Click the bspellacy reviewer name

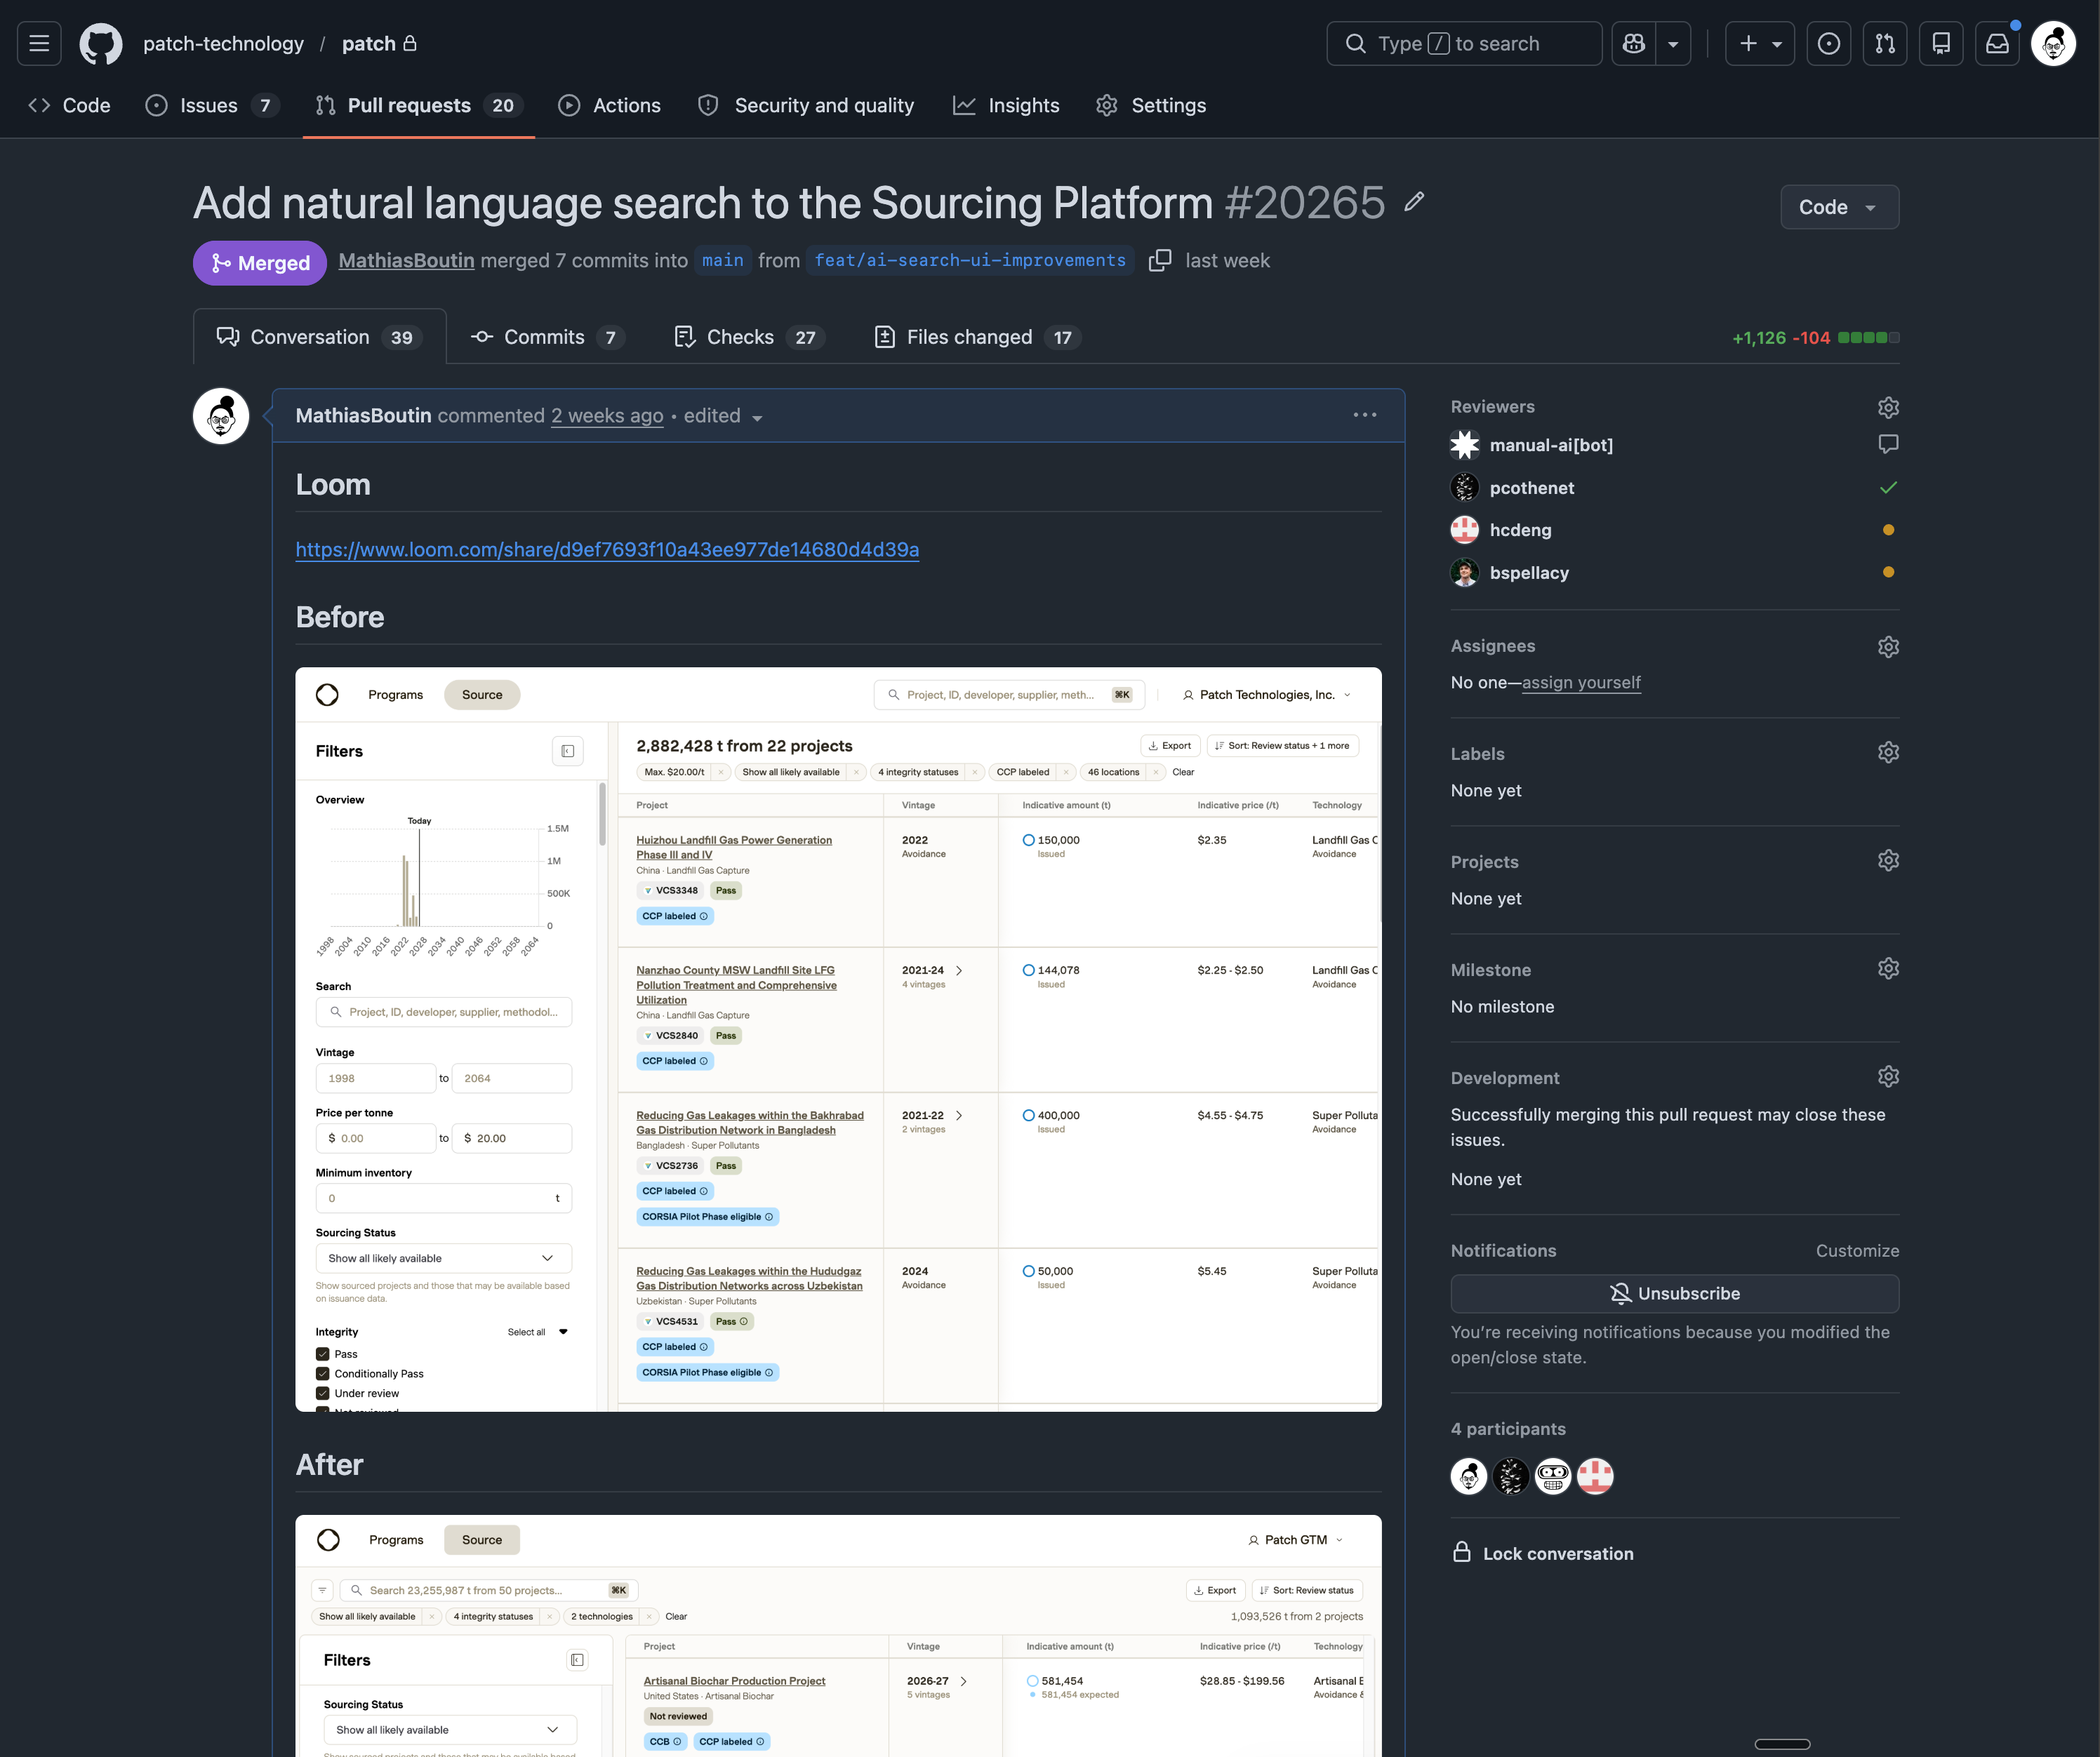pyautogui.click(x=1529, y=573)
